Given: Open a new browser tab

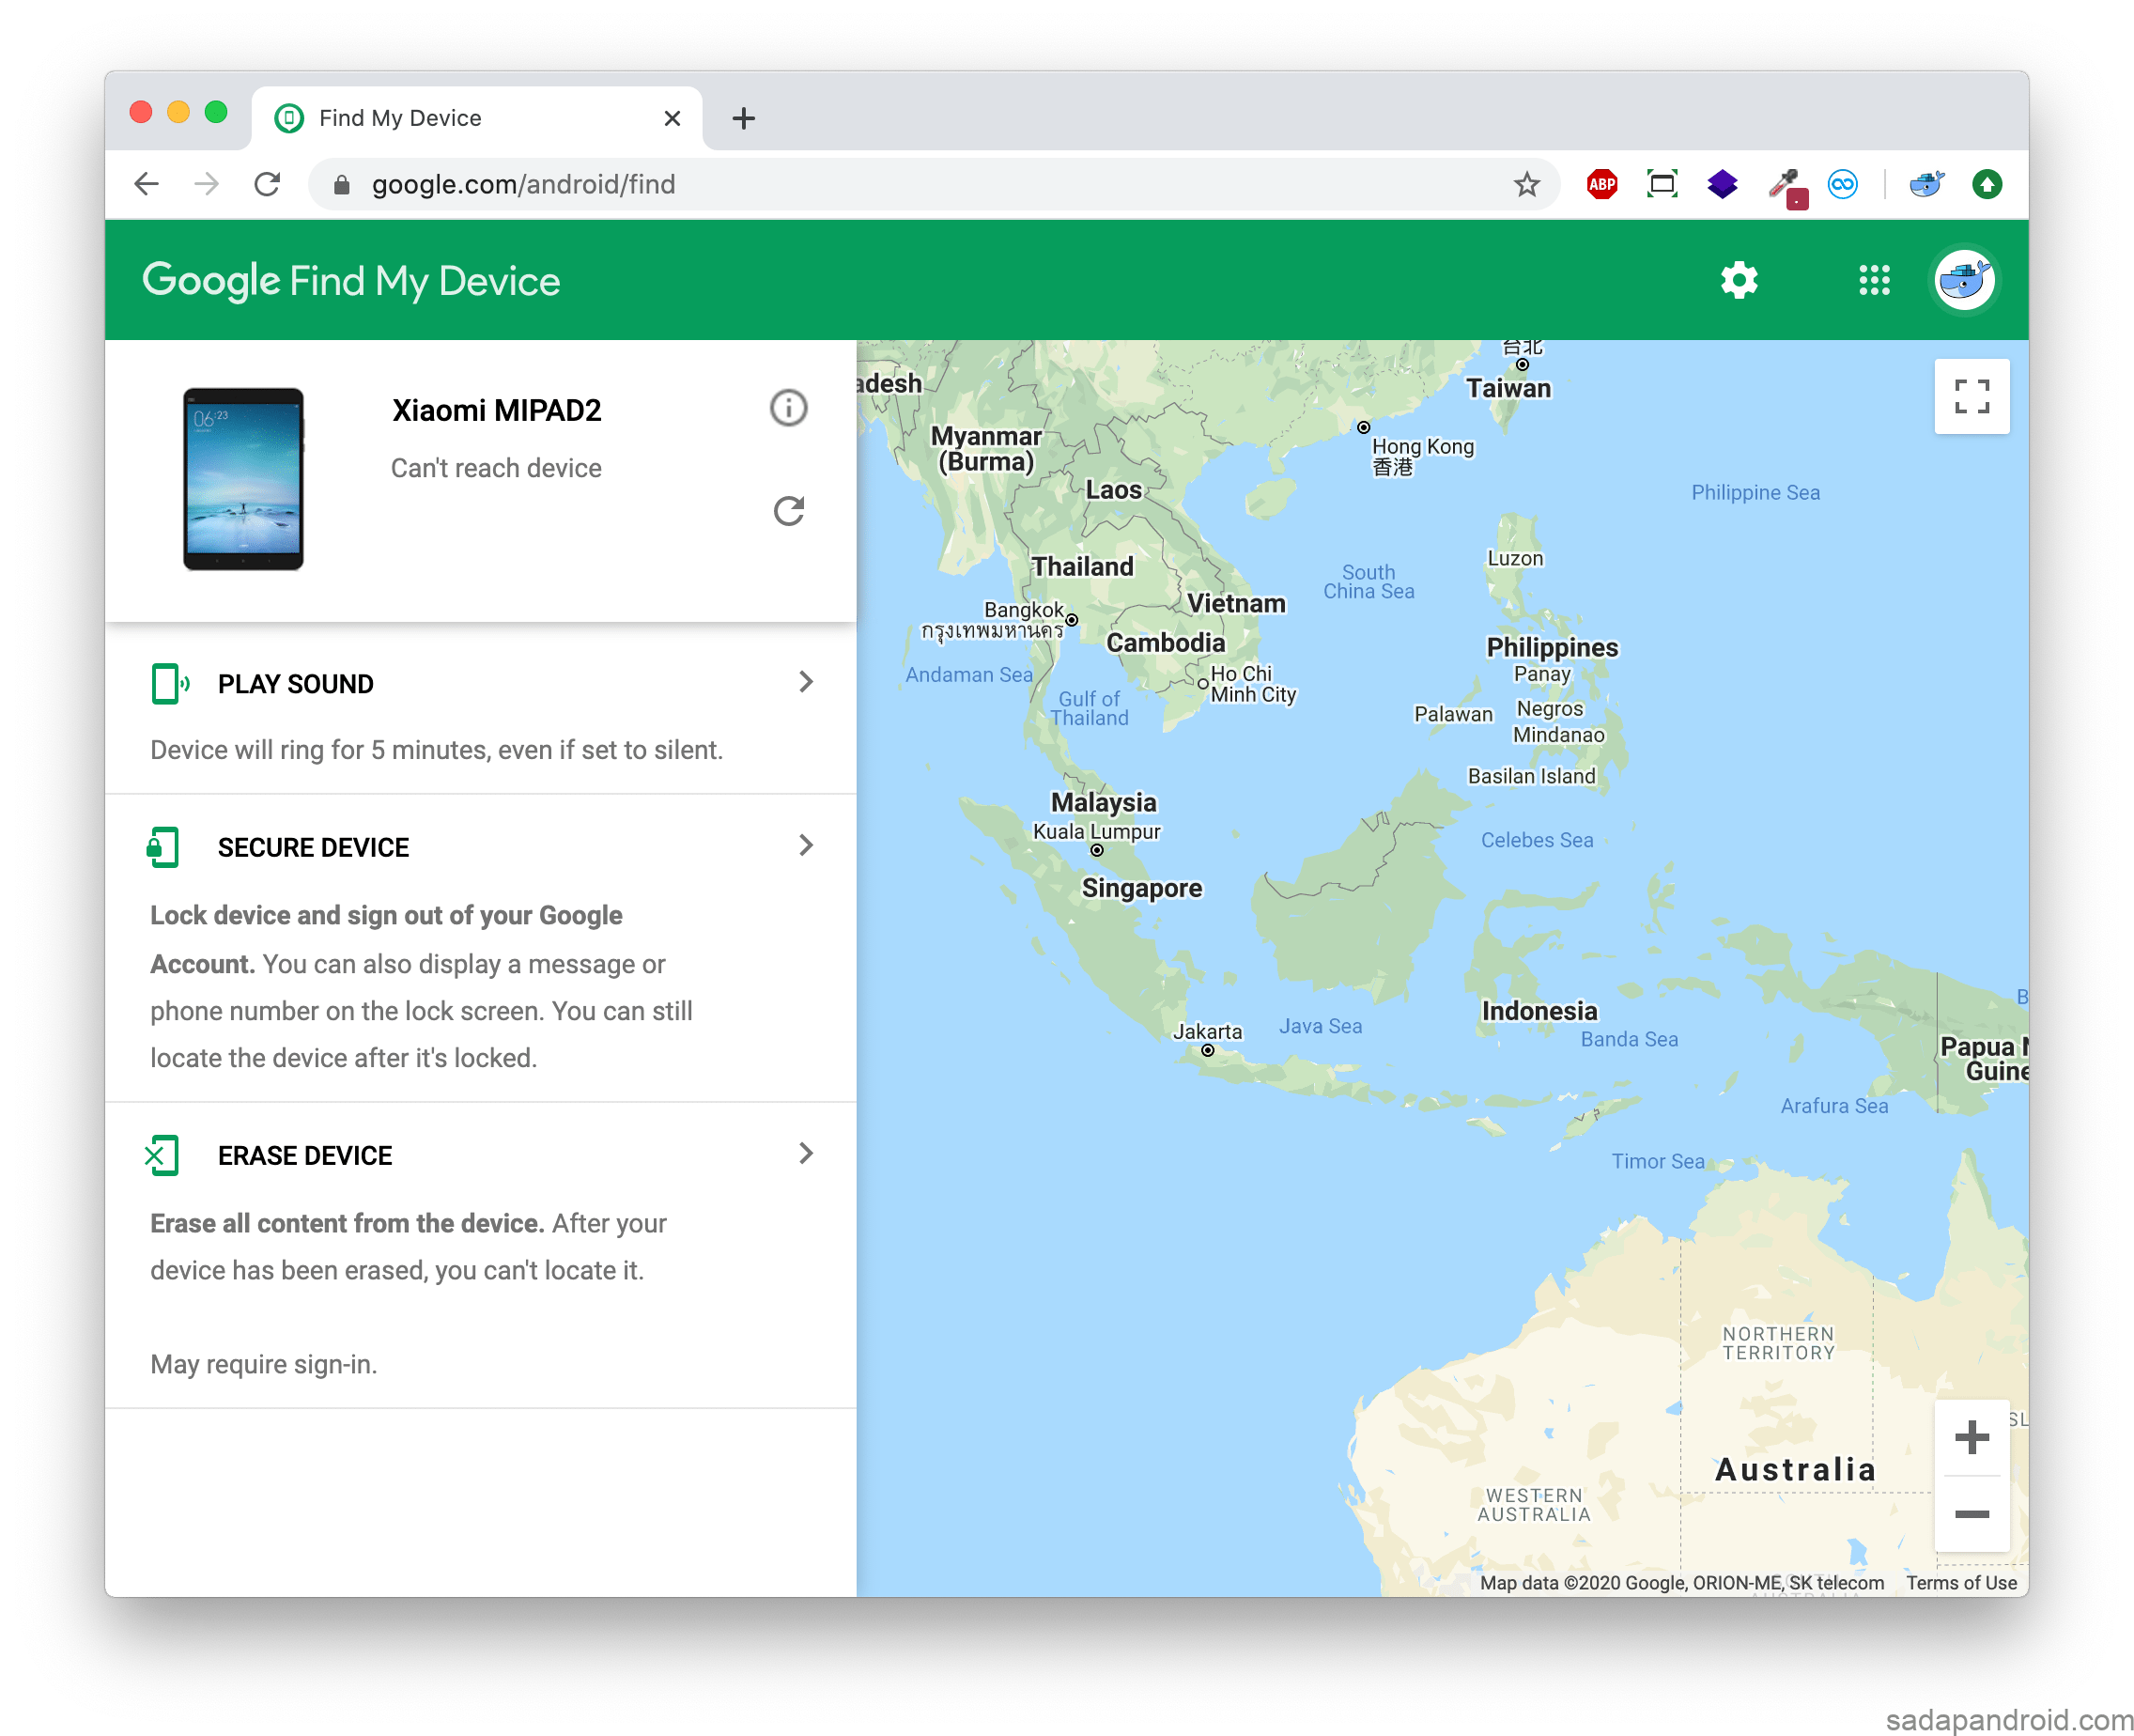Looking at the screenshot, I should point(743,118).
